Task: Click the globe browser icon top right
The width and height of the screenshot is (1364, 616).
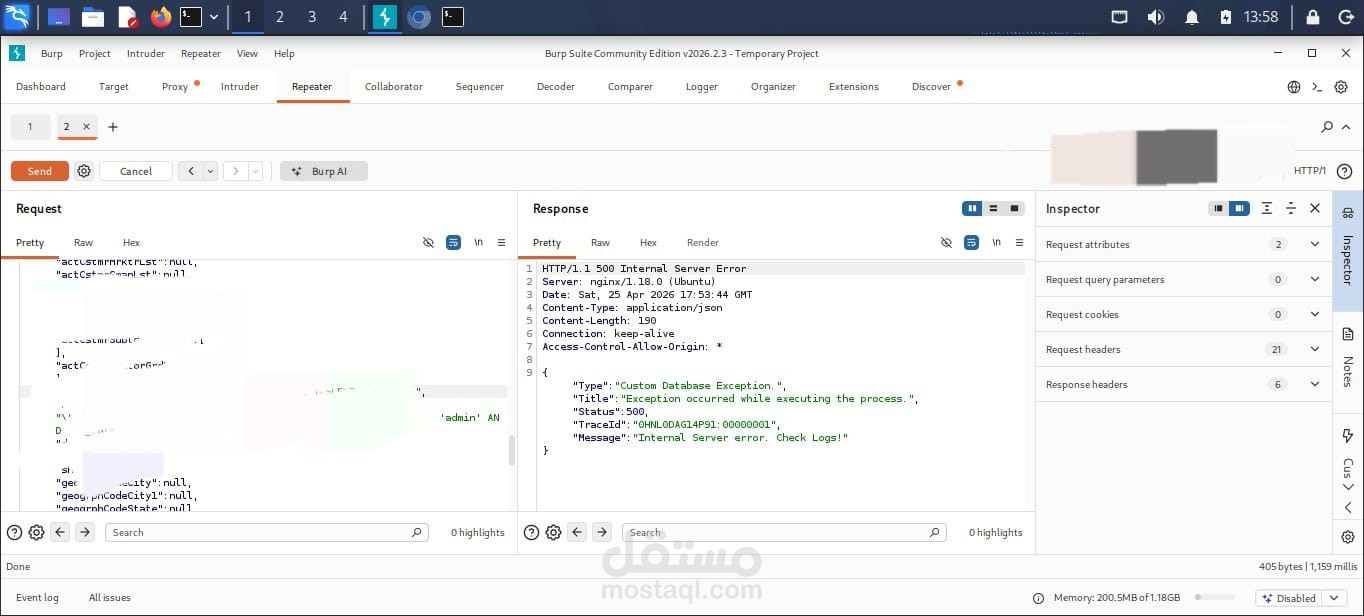Action: tap(1294, 87)
